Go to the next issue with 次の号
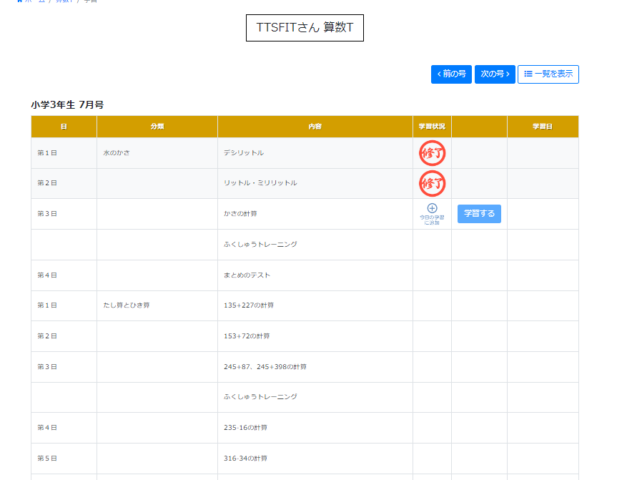 494,74
